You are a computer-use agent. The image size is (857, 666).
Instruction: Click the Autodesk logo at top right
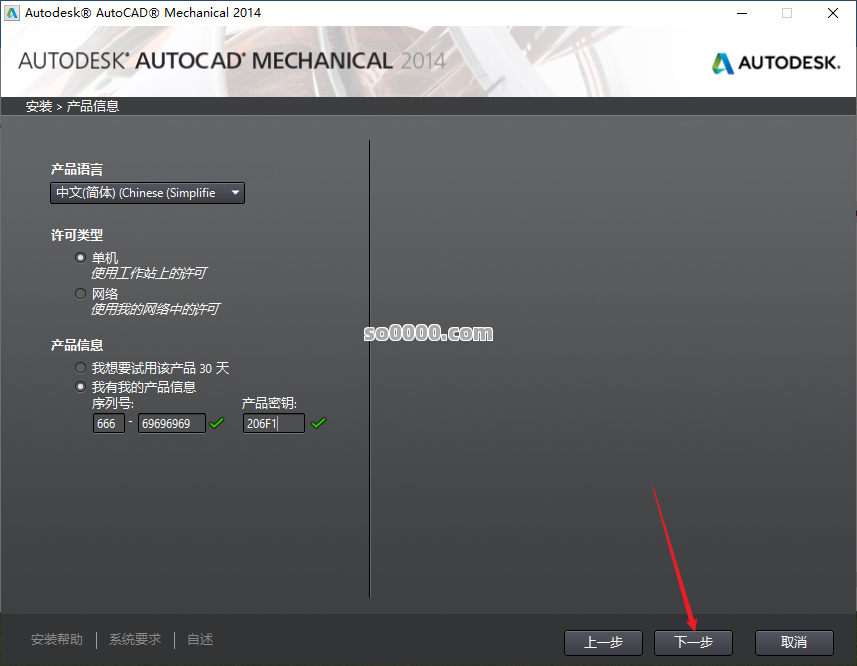pyautogui.click(x=775, y=62)
